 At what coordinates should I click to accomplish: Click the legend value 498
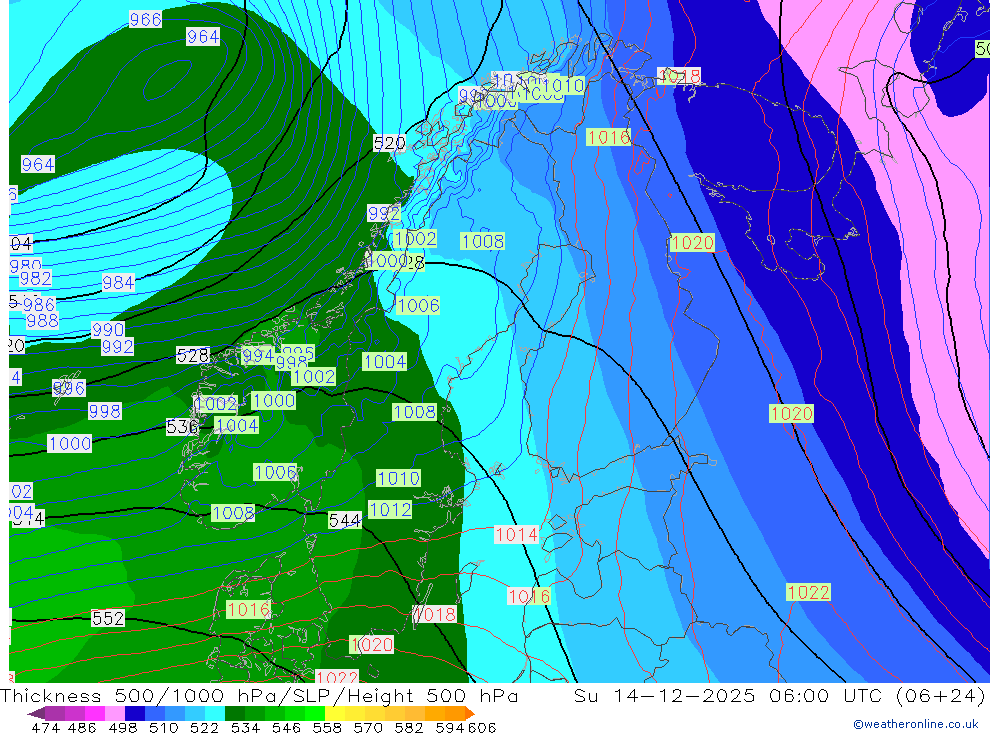122,727
